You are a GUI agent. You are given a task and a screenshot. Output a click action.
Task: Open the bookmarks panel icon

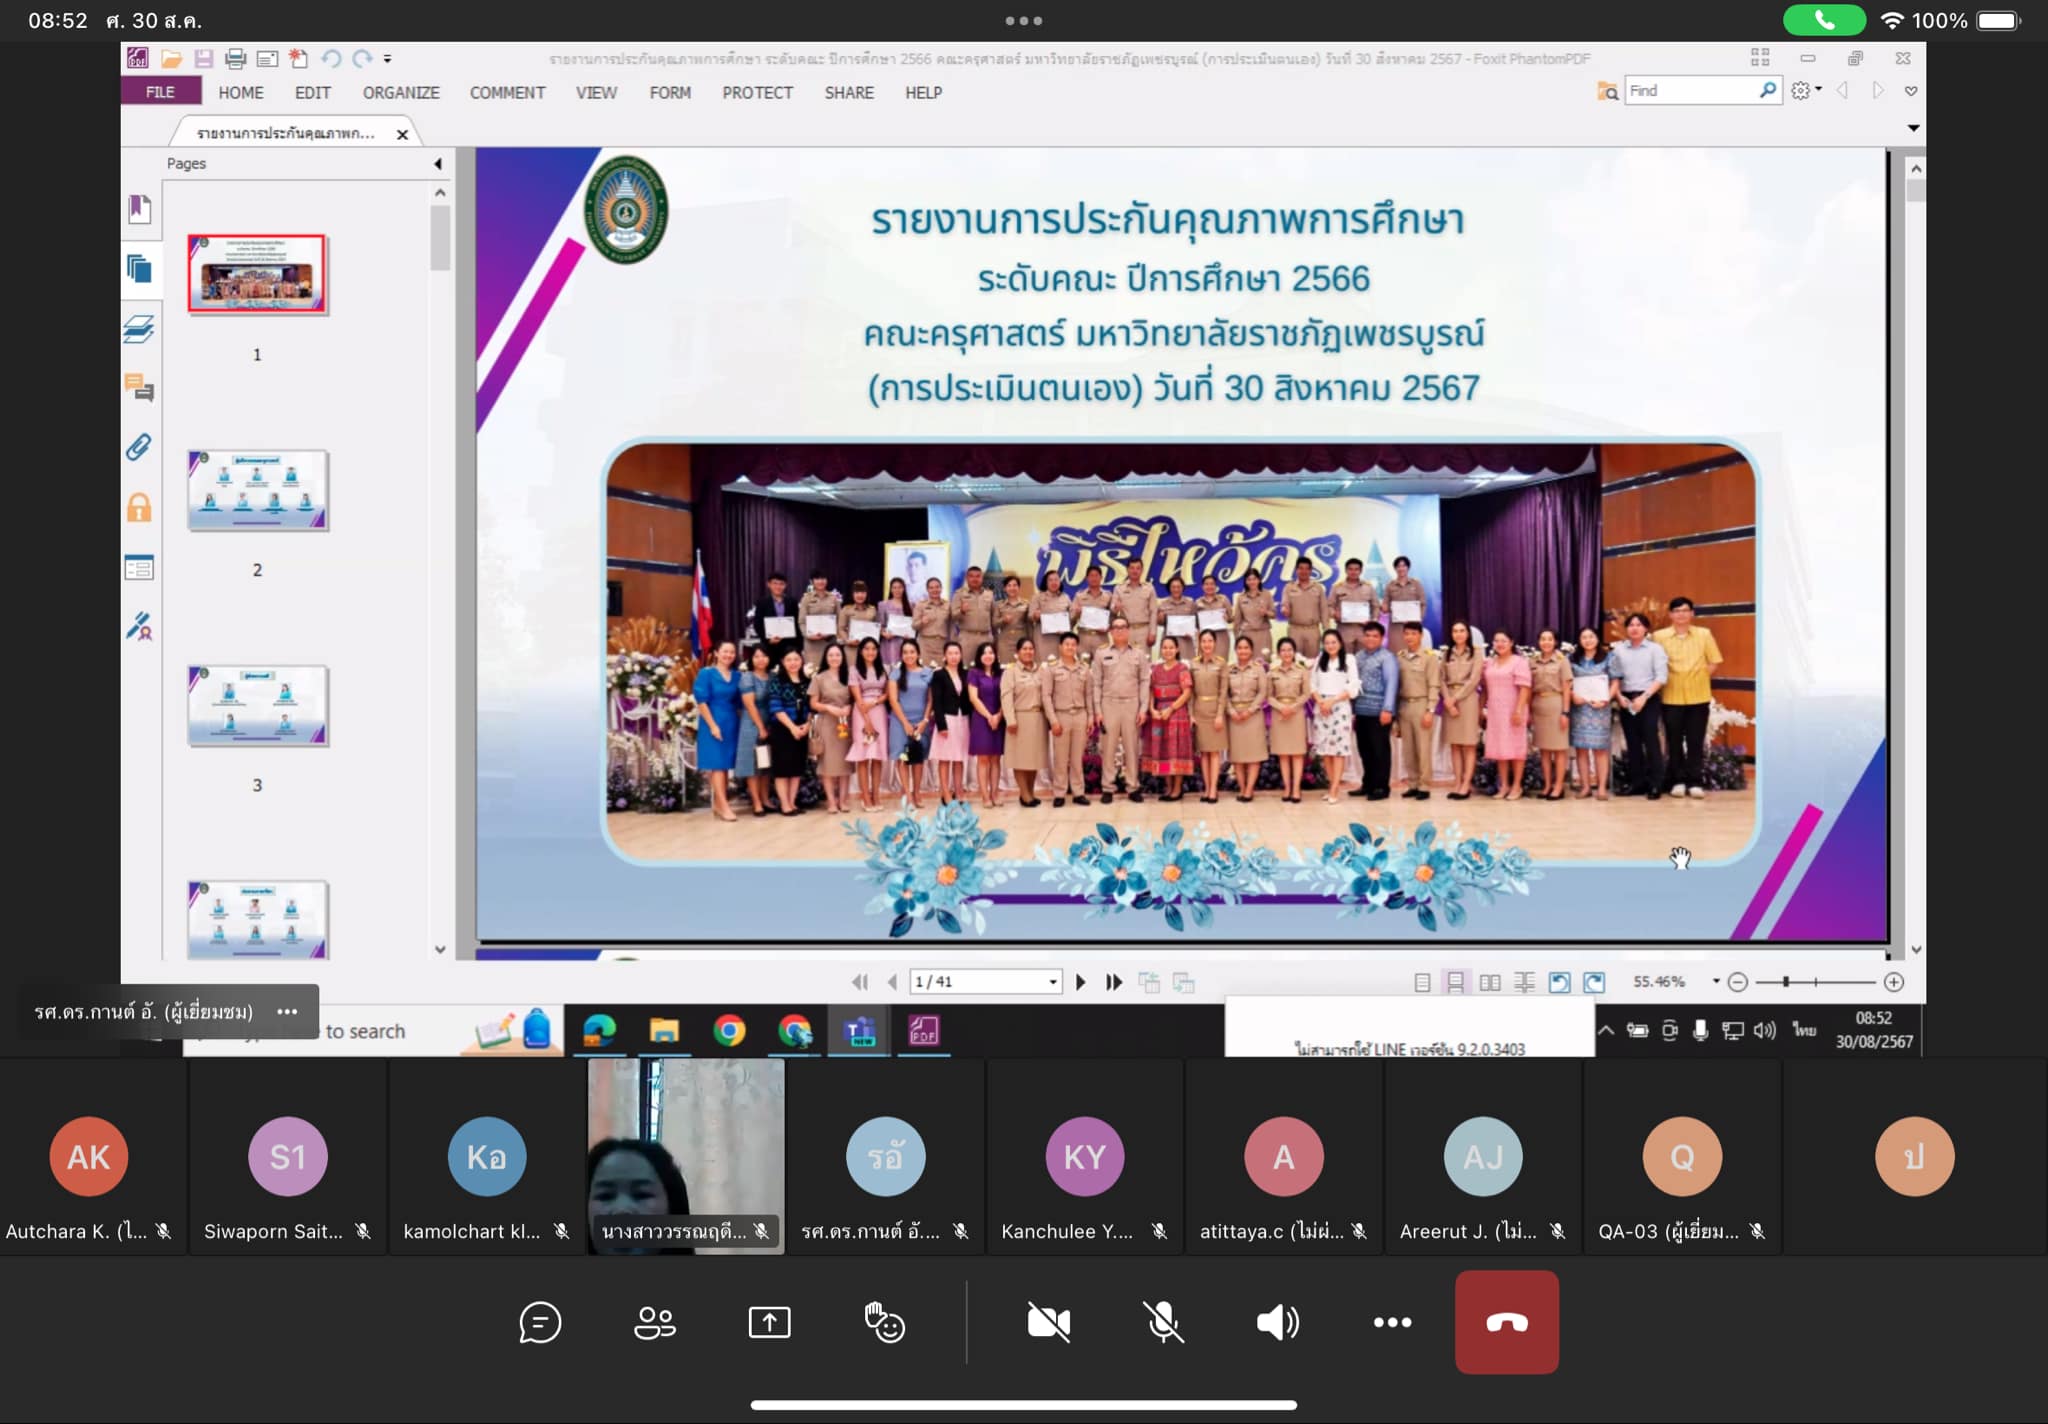tap(139, 208)
